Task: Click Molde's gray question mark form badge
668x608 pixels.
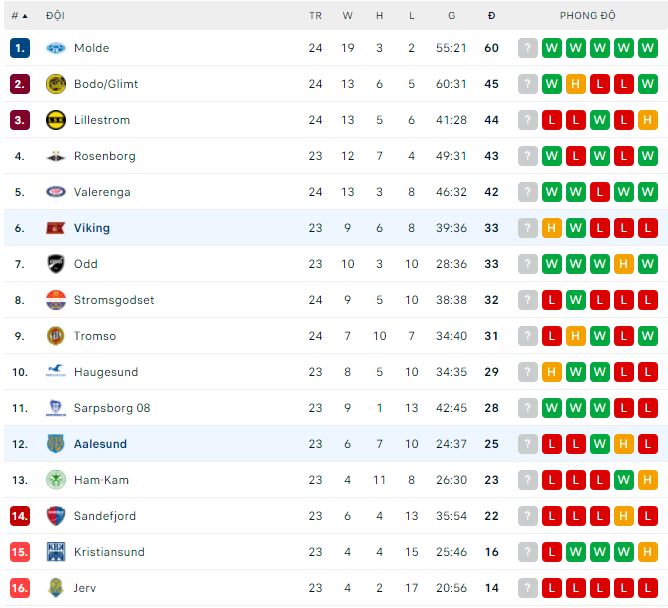Action: point(527,48)
